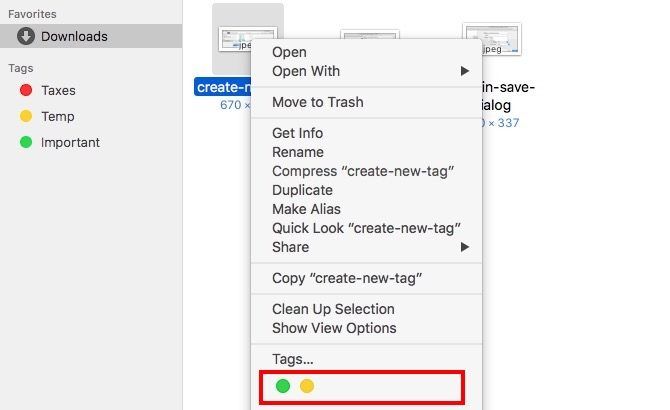This screenshot has height=410, width=670.
Task: Apply the yellow tag in context menu
Action: tap(307, 386)
